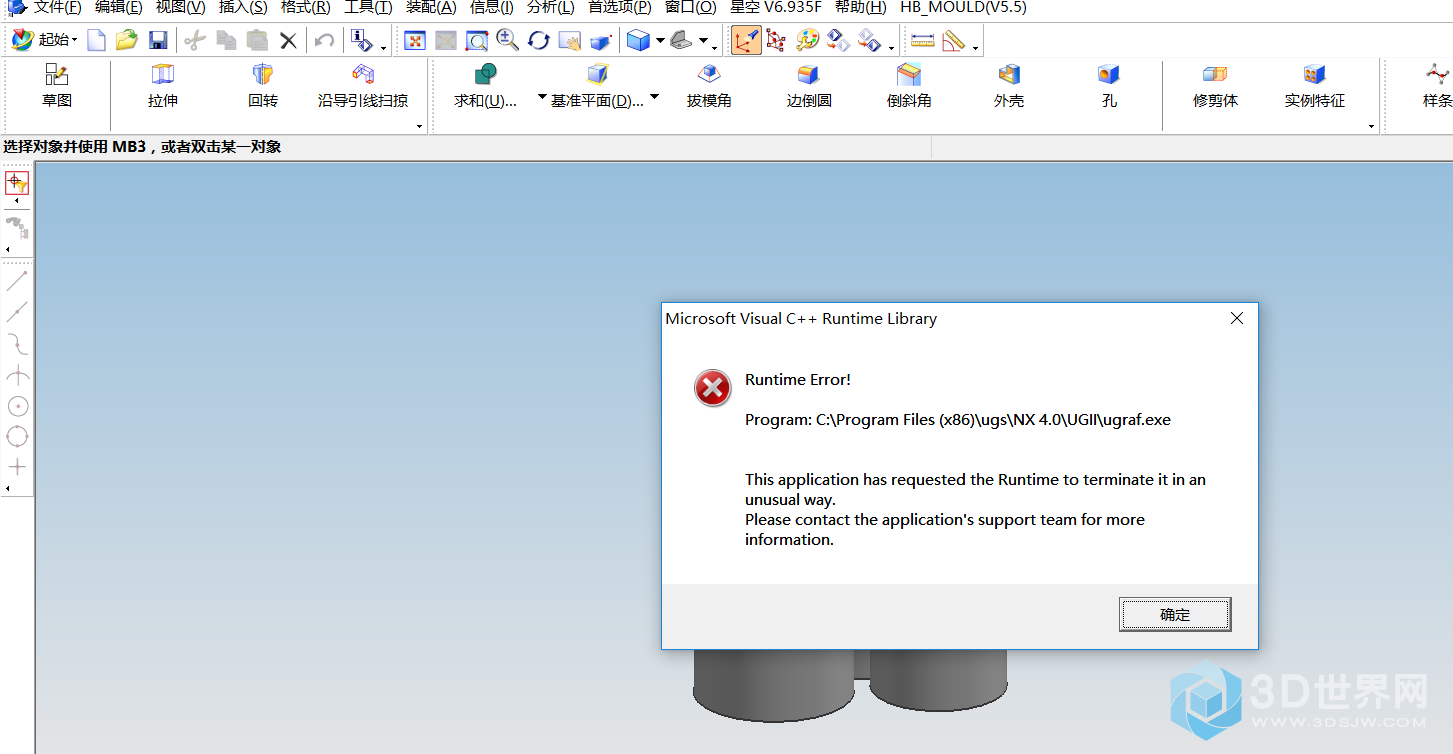
Task: Create a new file with the blank page icon
Action: pos(96,40)
